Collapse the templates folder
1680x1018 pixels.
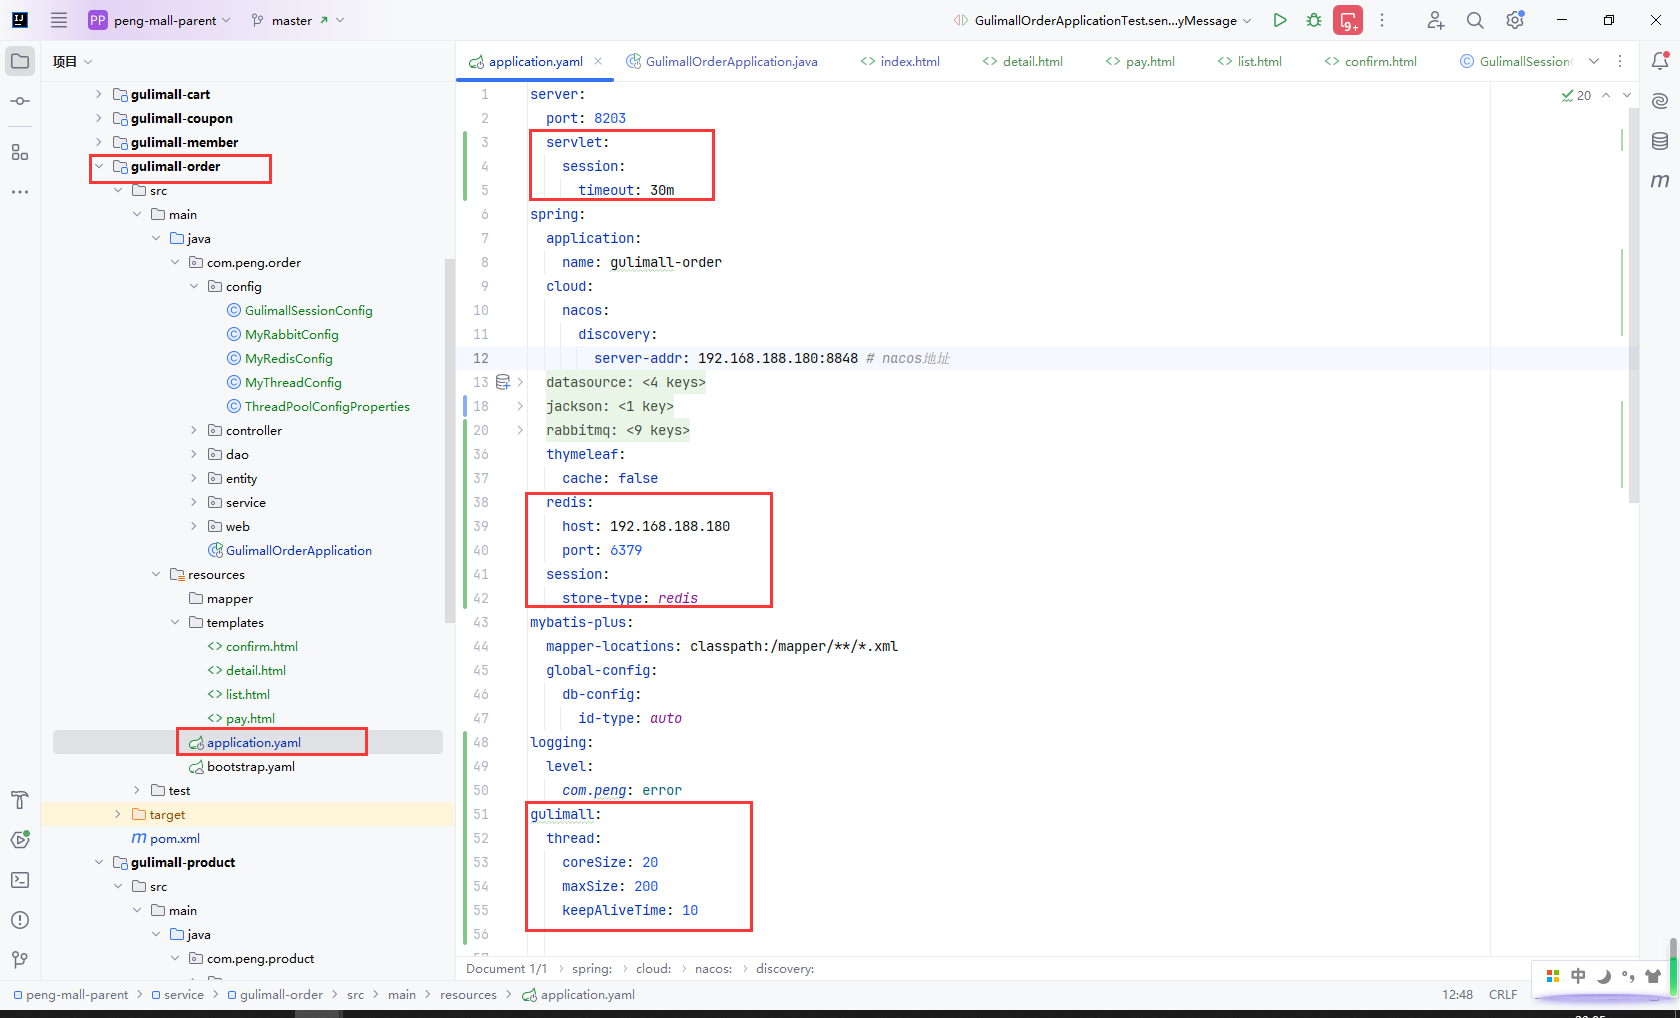pos(175,622)
